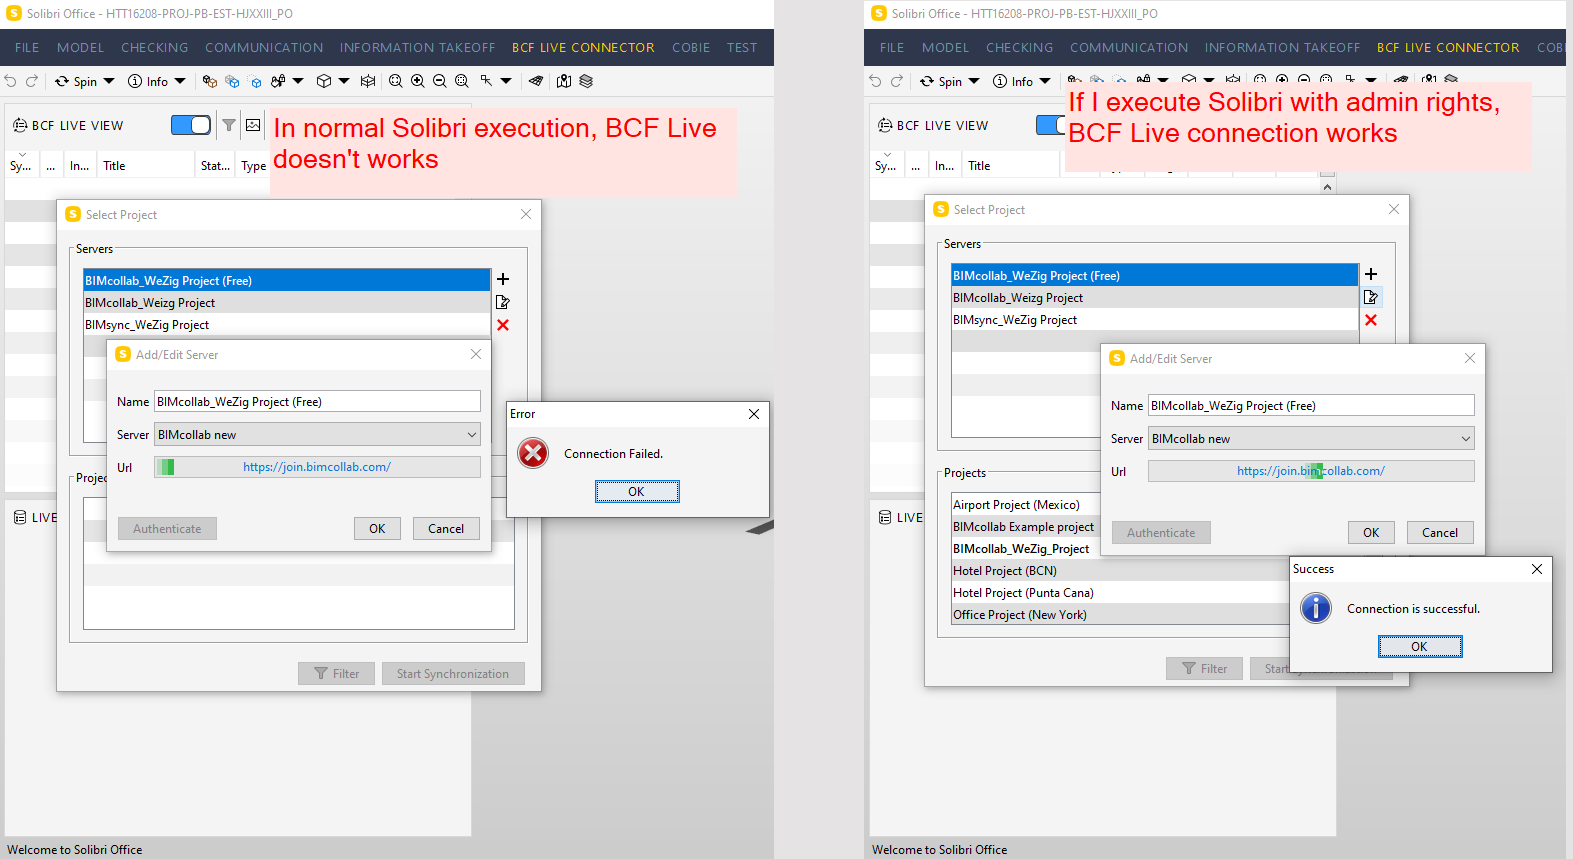
Task: Switch to MODEL tab in left window
Action: point(80,47)
